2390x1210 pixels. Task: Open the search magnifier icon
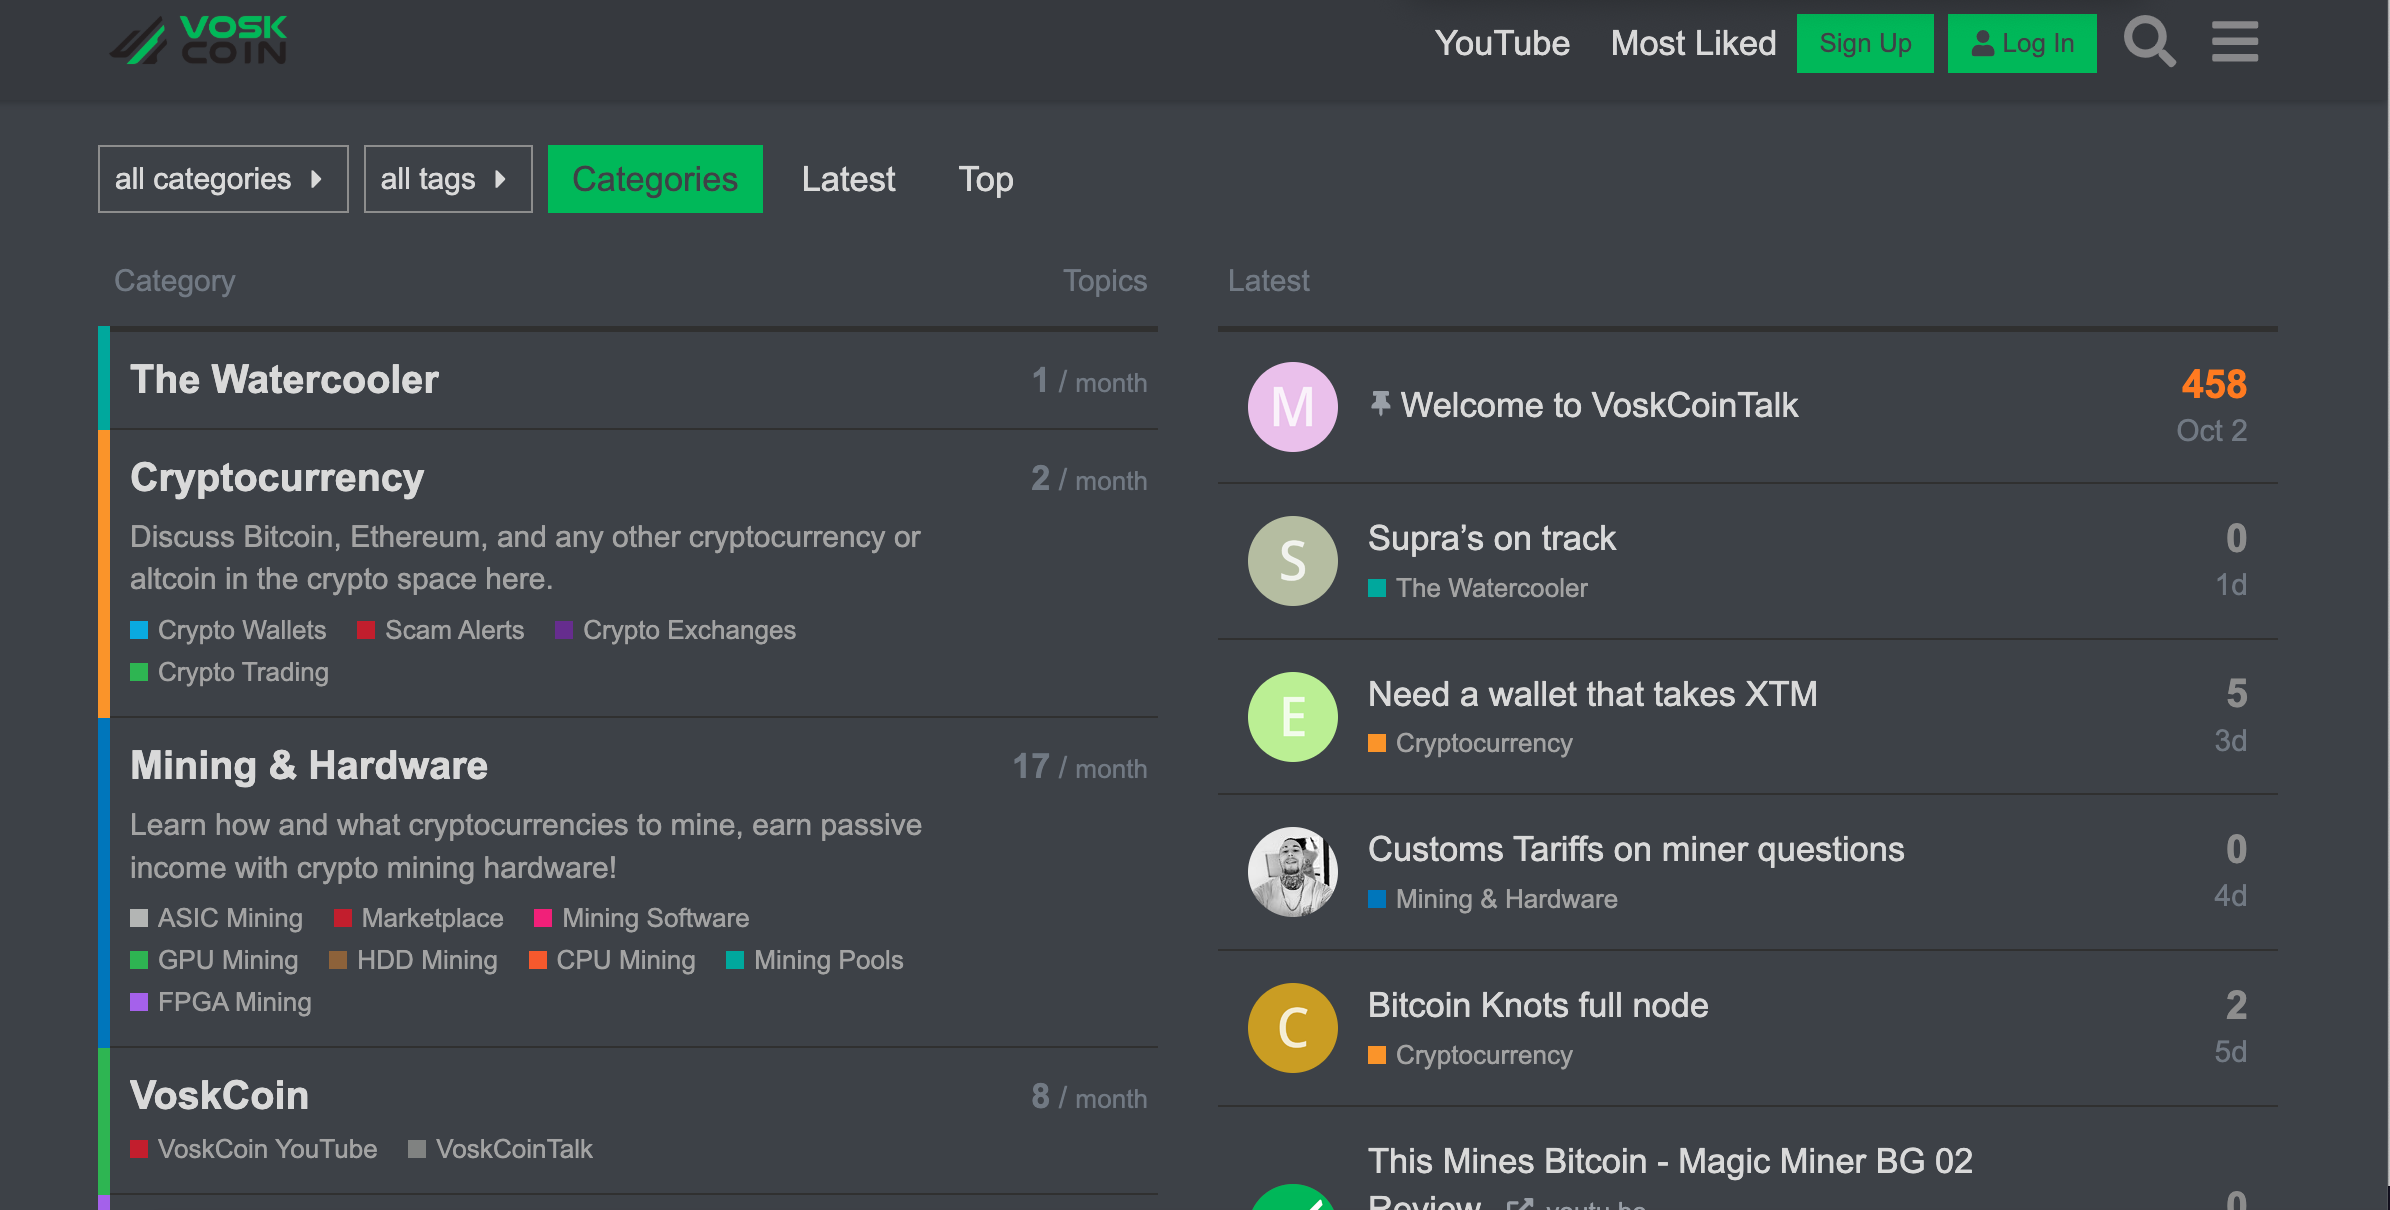click(2149, 43)
